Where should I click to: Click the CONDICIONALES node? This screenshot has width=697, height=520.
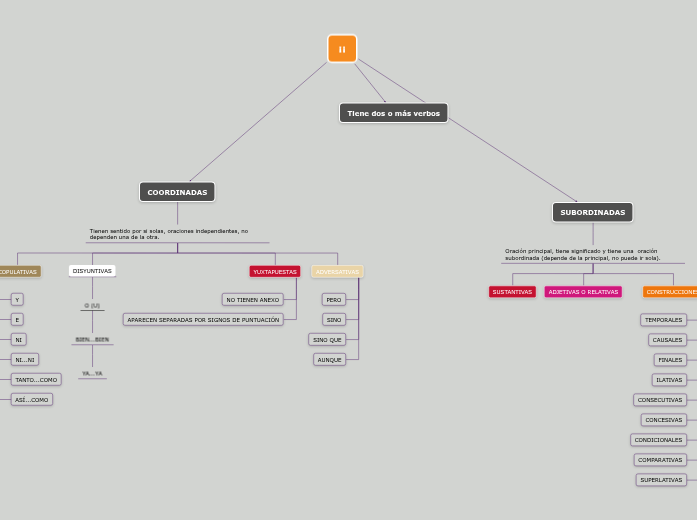coord(658,440)
